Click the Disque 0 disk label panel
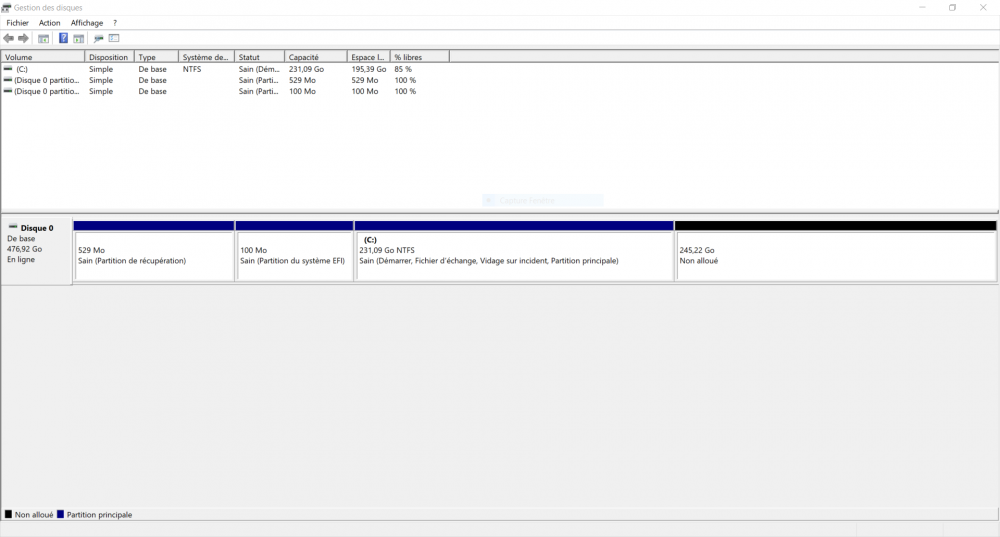 point(37,250)
